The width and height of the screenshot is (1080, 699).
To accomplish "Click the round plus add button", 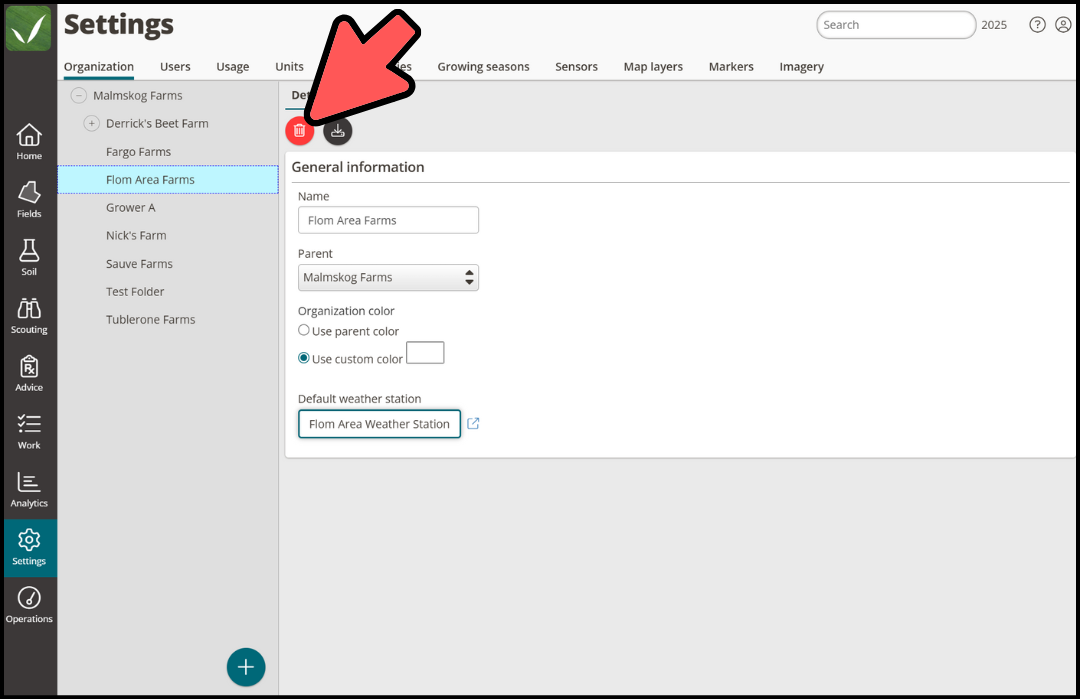I will tap(246, 667).
